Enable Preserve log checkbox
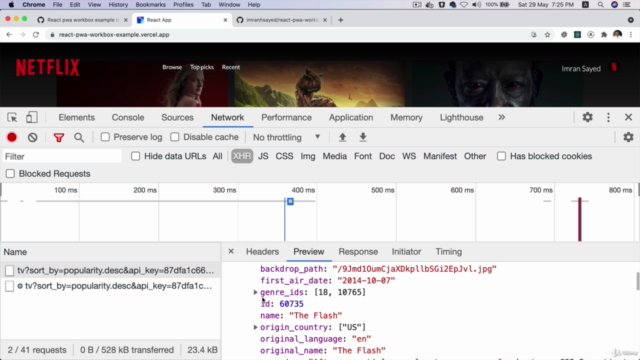 pos(105,137)
